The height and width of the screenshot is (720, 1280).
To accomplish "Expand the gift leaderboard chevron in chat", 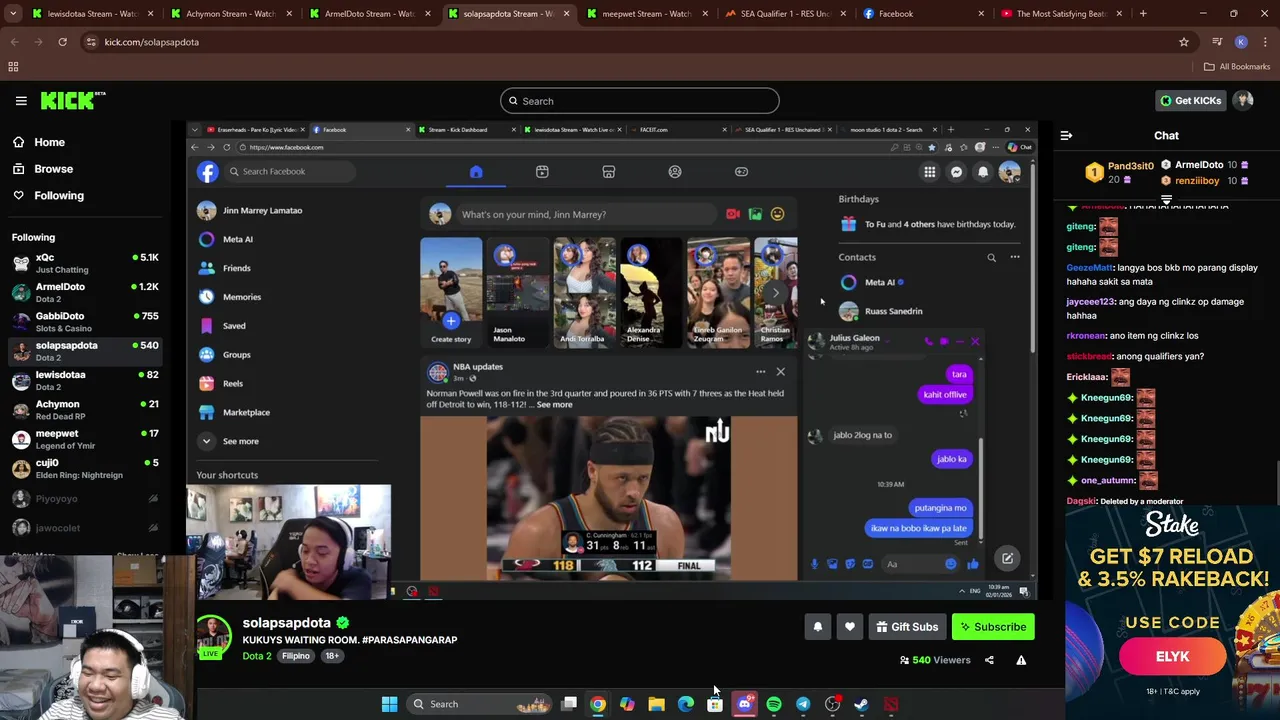I will click(x=1166, y=200).
